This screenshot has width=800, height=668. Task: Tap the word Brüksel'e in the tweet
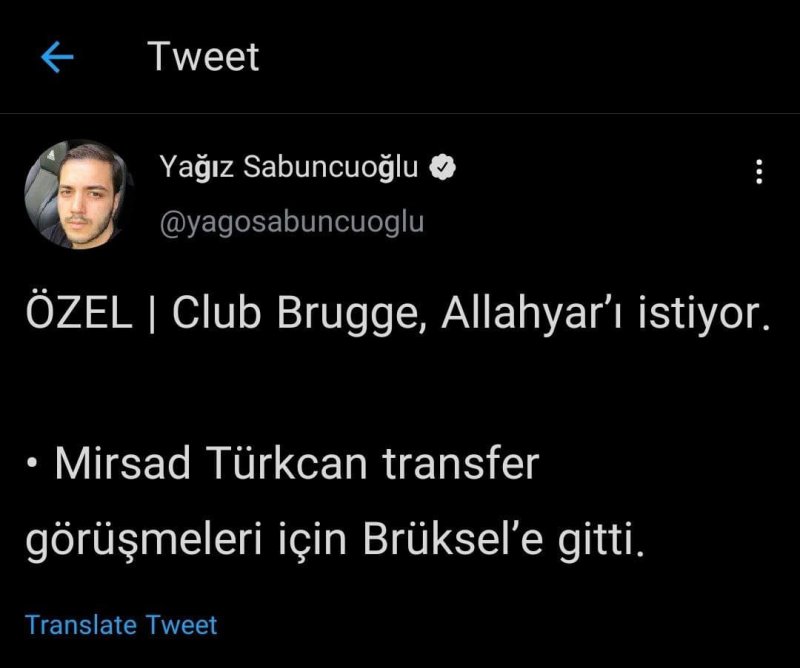[453, 540]
